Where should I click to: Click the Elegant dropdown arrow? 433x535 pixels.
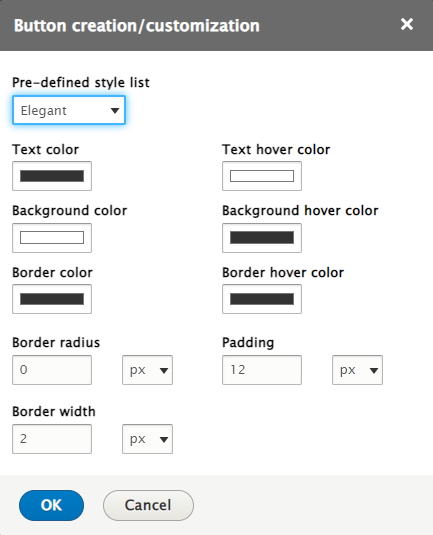pos(115,111)
